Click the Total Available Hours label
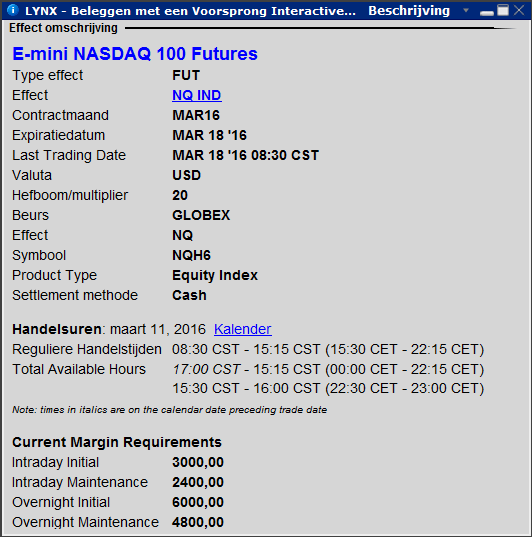Viewport: 532px width, 537px height. (x=79, y=369)
